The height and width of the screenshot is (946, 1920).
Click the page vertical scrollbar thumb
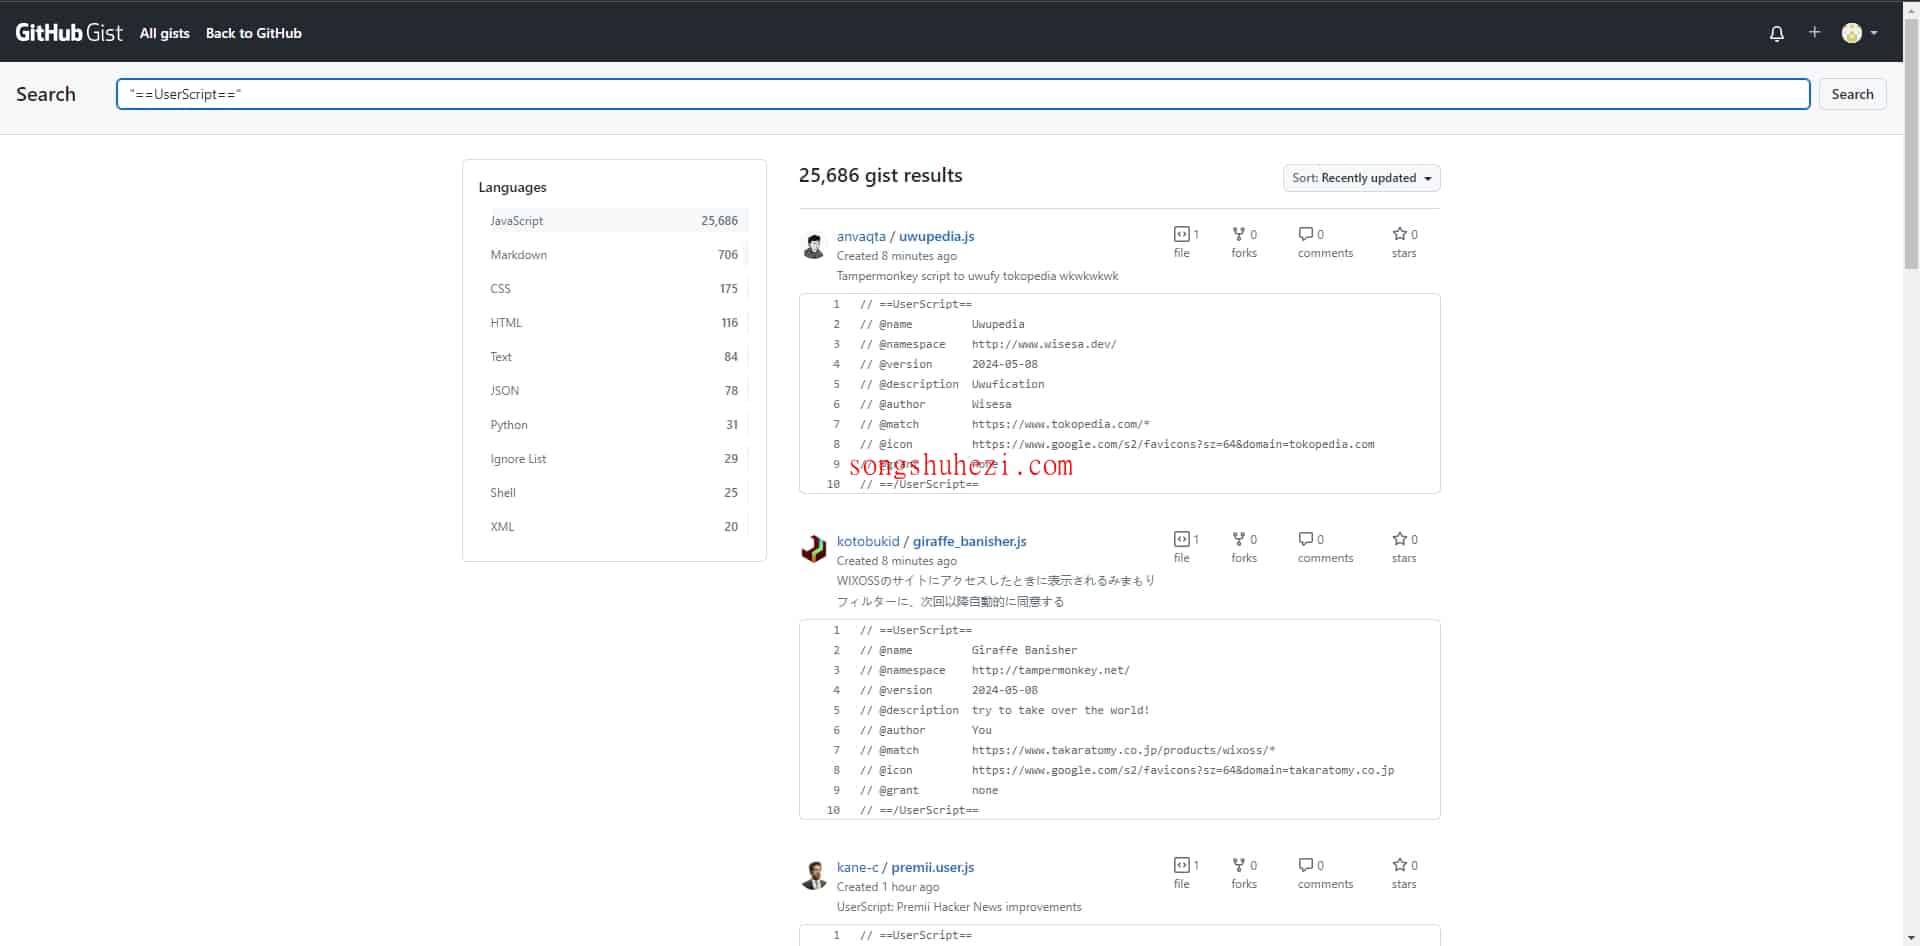(x=1911, y=143)
